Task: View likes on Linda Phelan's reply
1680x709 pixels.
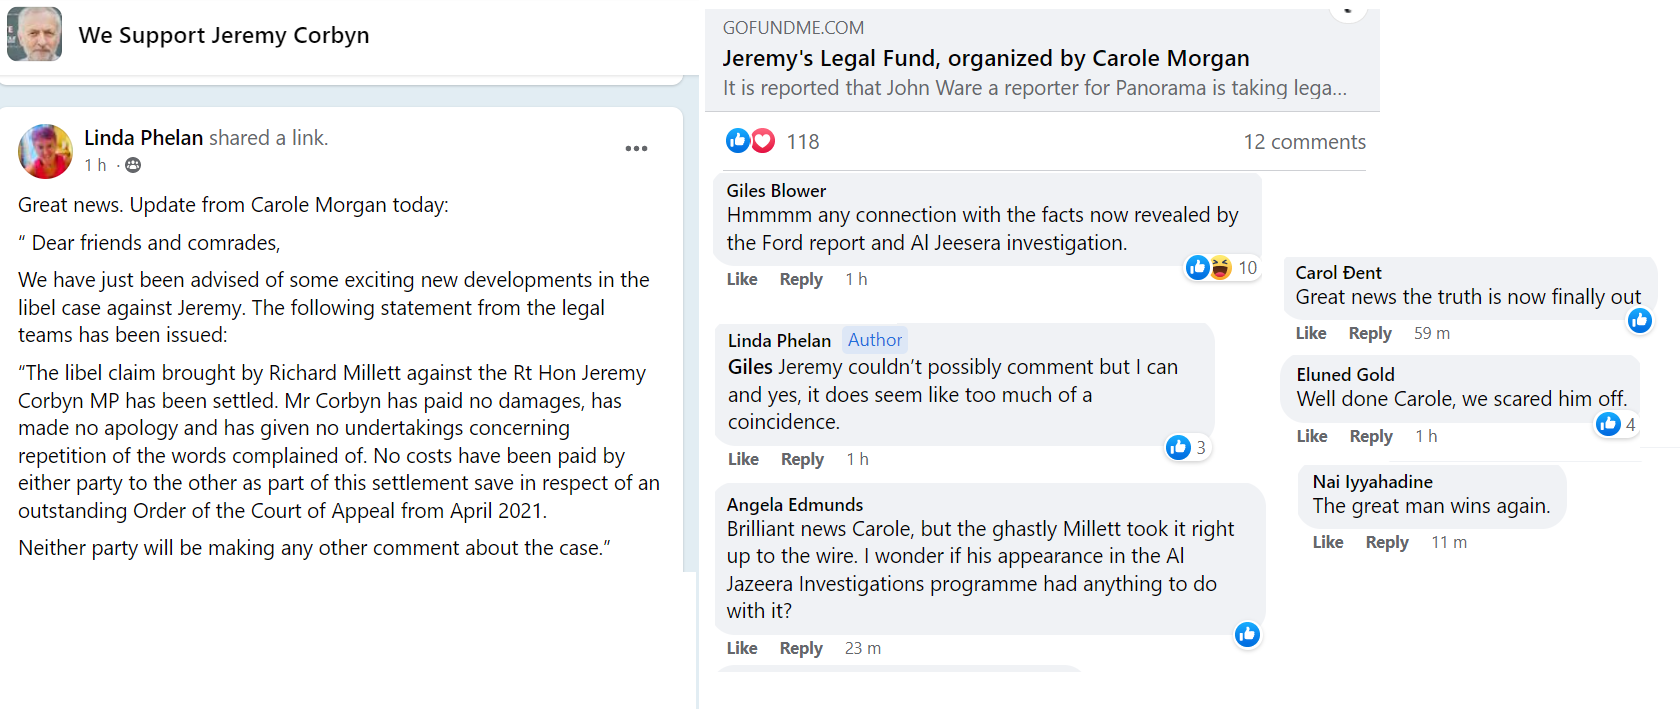Action: 1186,448
